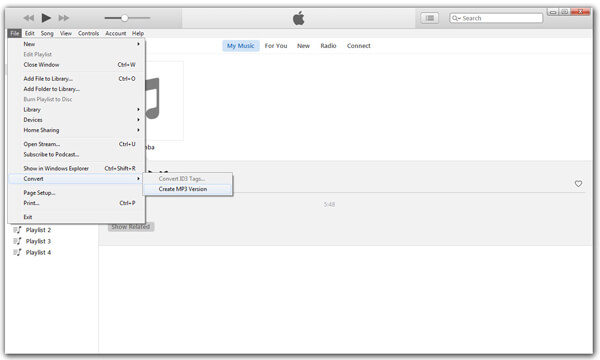The width and height of the screenshot is (600, 360).
Task: Select Playlist 4 label
Action: tap(38, 252)
